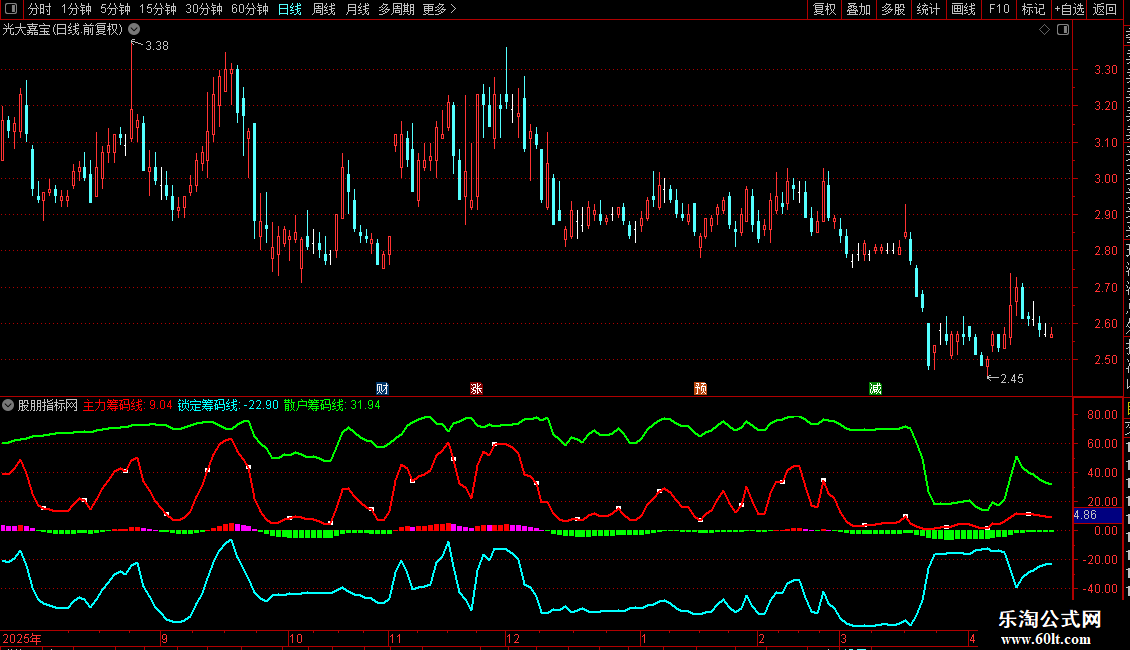Click the 3.00 price axis label
Image resolution: width=1130 pixels, height=650 pixels.
point(1105,179)
